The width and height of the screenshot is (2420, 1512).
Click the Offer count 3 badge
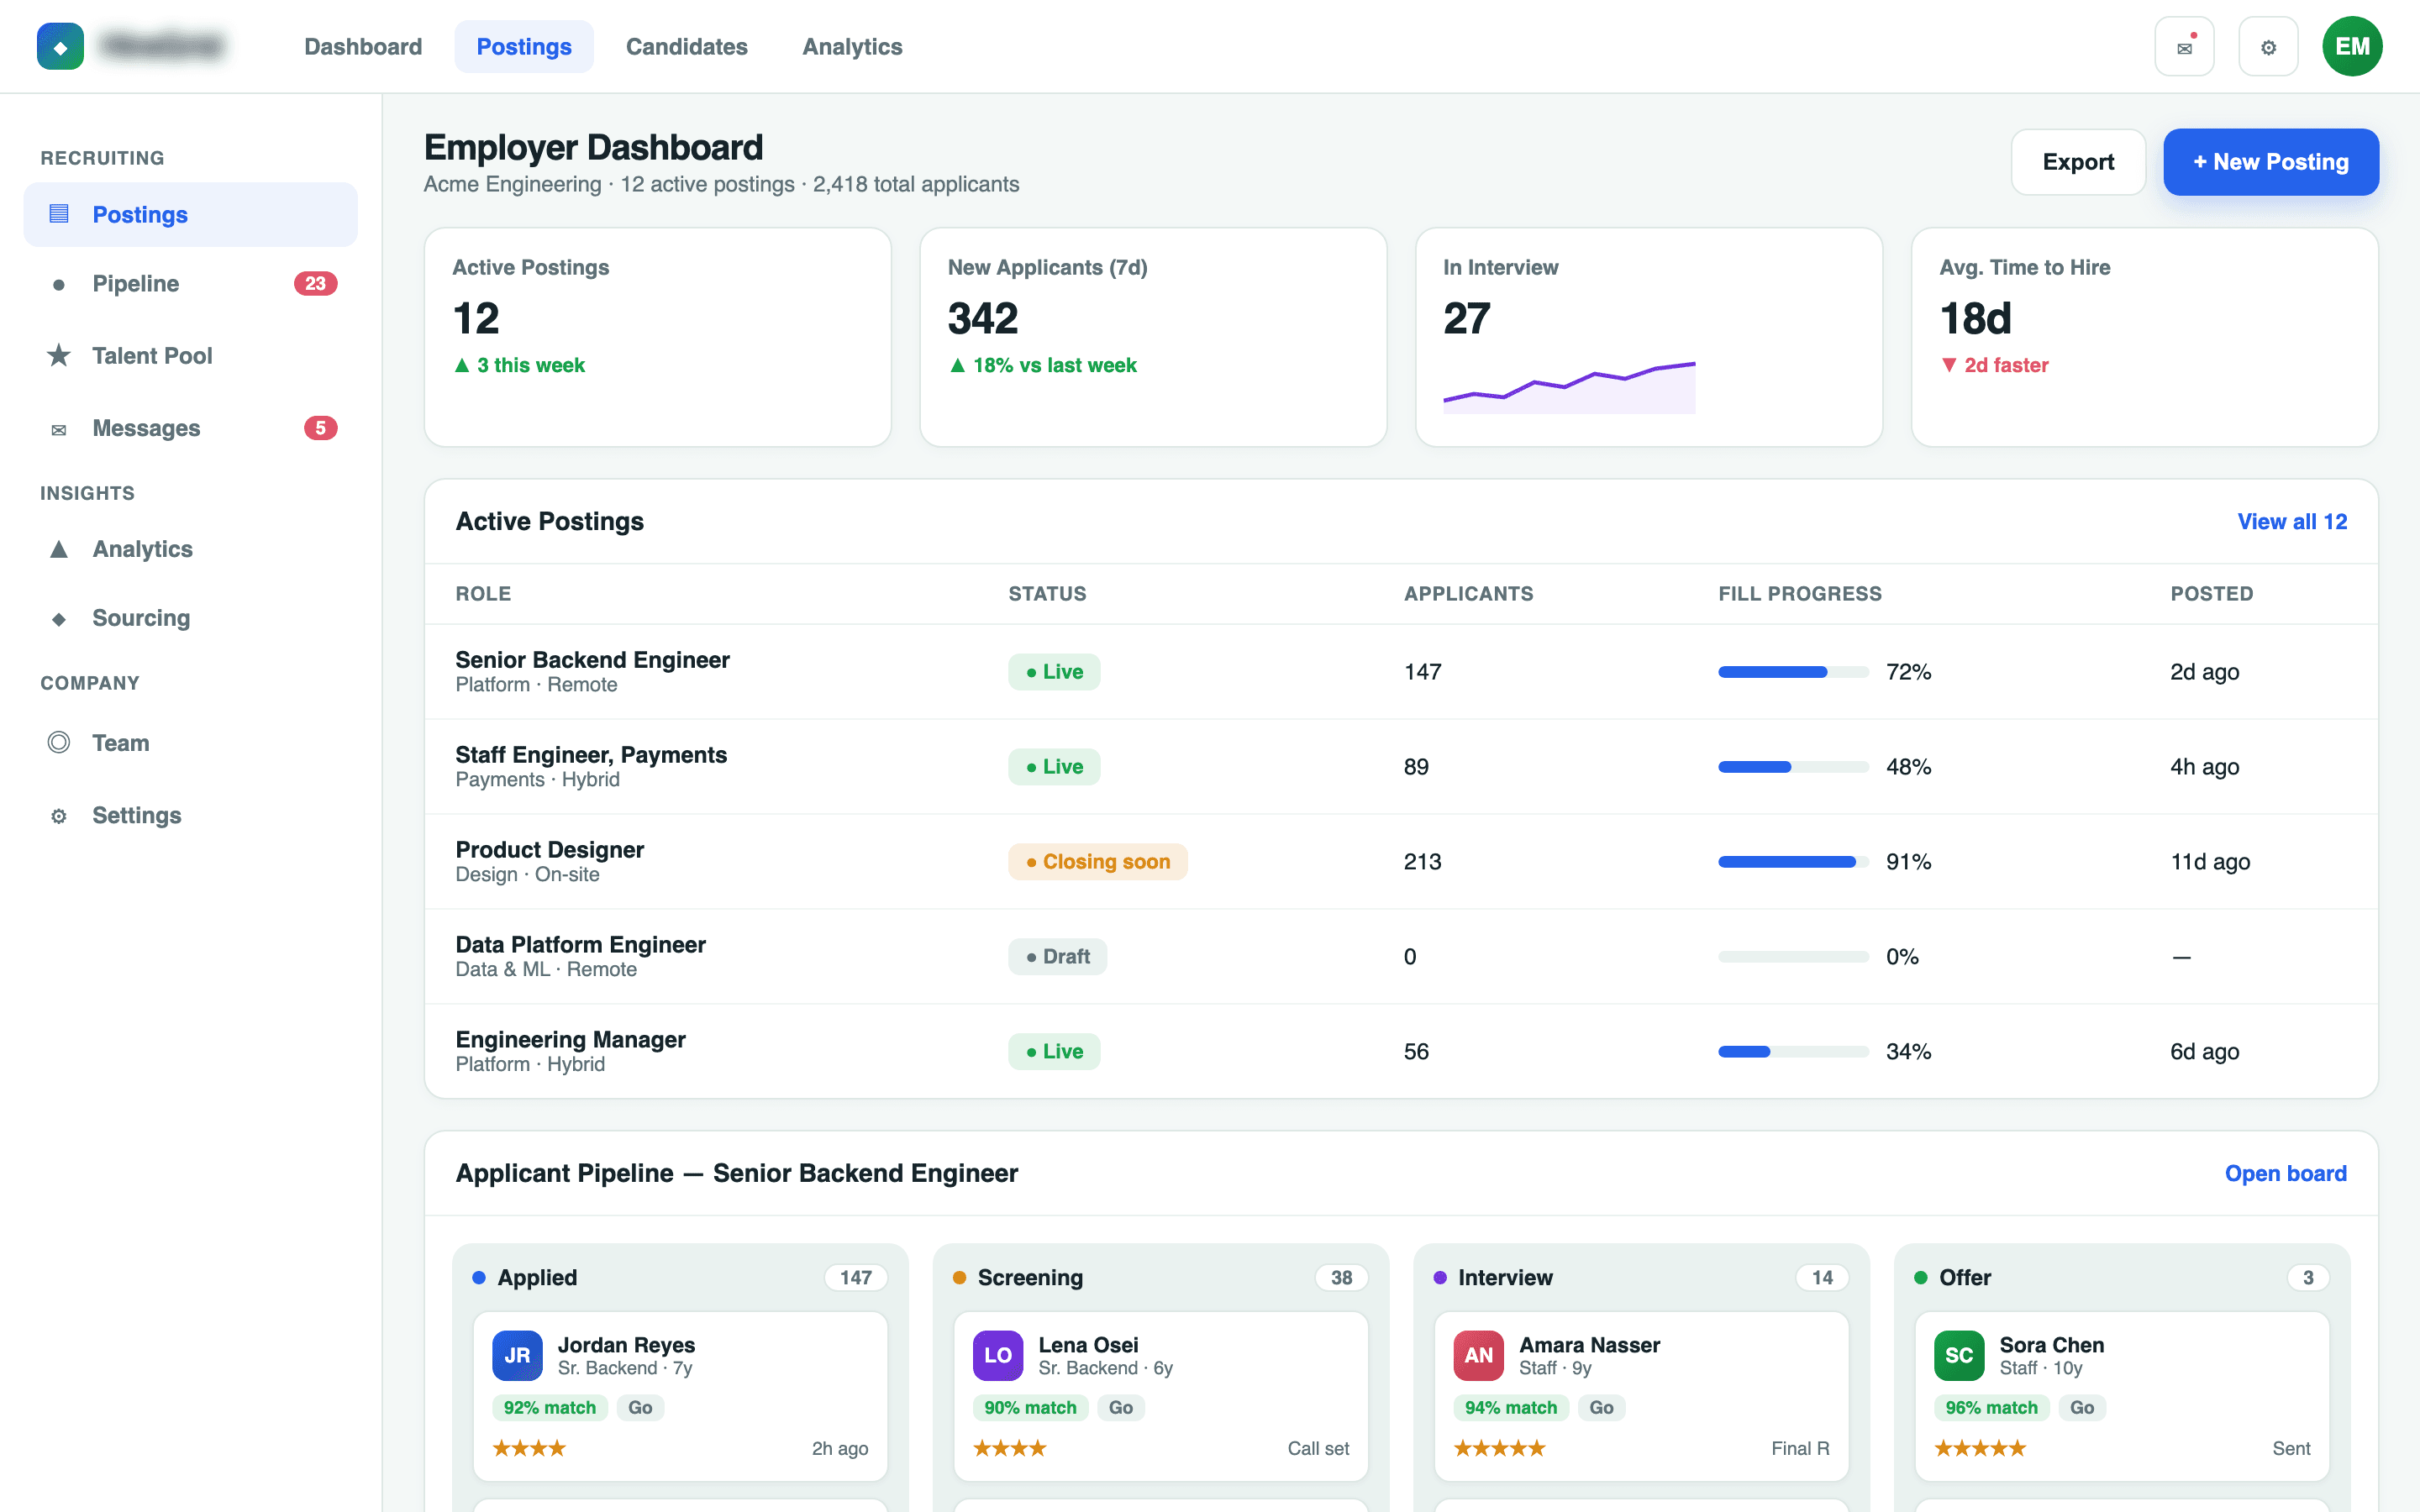coord(2308,1278)
